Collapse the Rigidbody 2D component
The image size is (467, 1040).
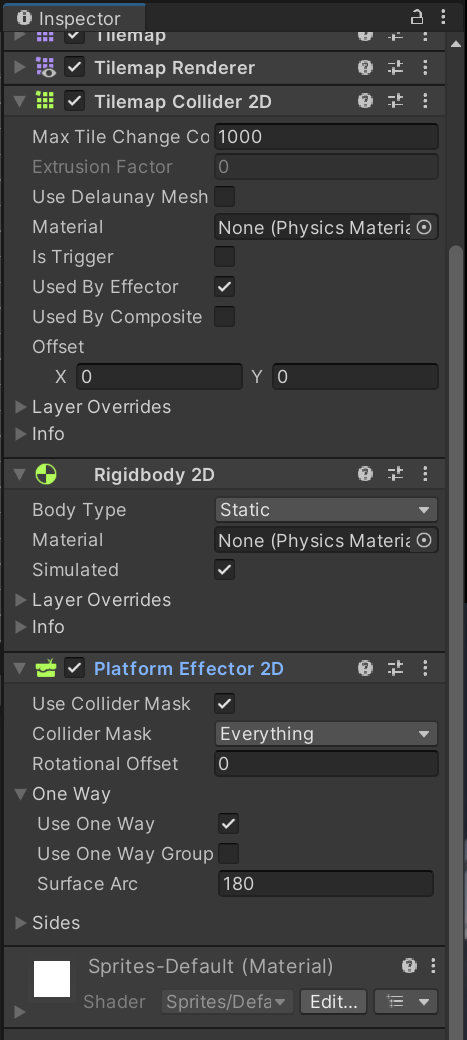[x=20, y=474]
